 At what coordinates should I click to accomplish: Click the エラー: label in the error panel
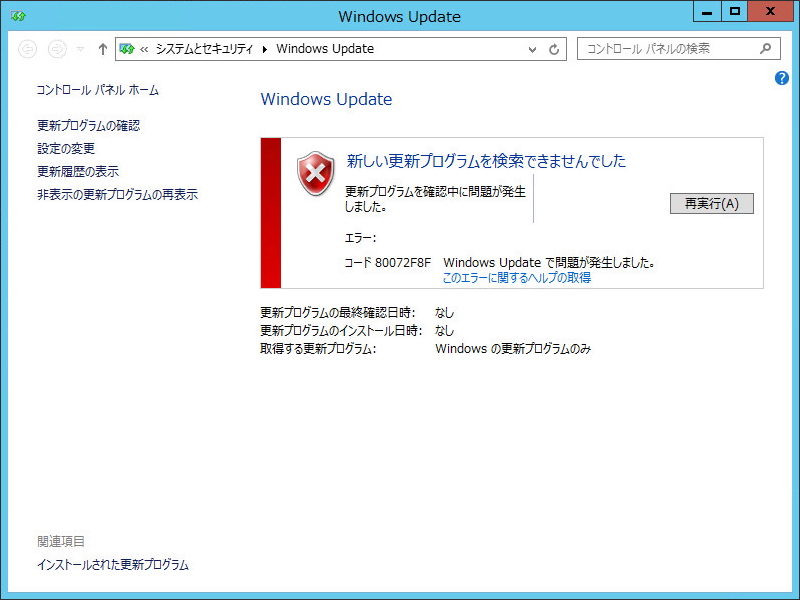361,238
